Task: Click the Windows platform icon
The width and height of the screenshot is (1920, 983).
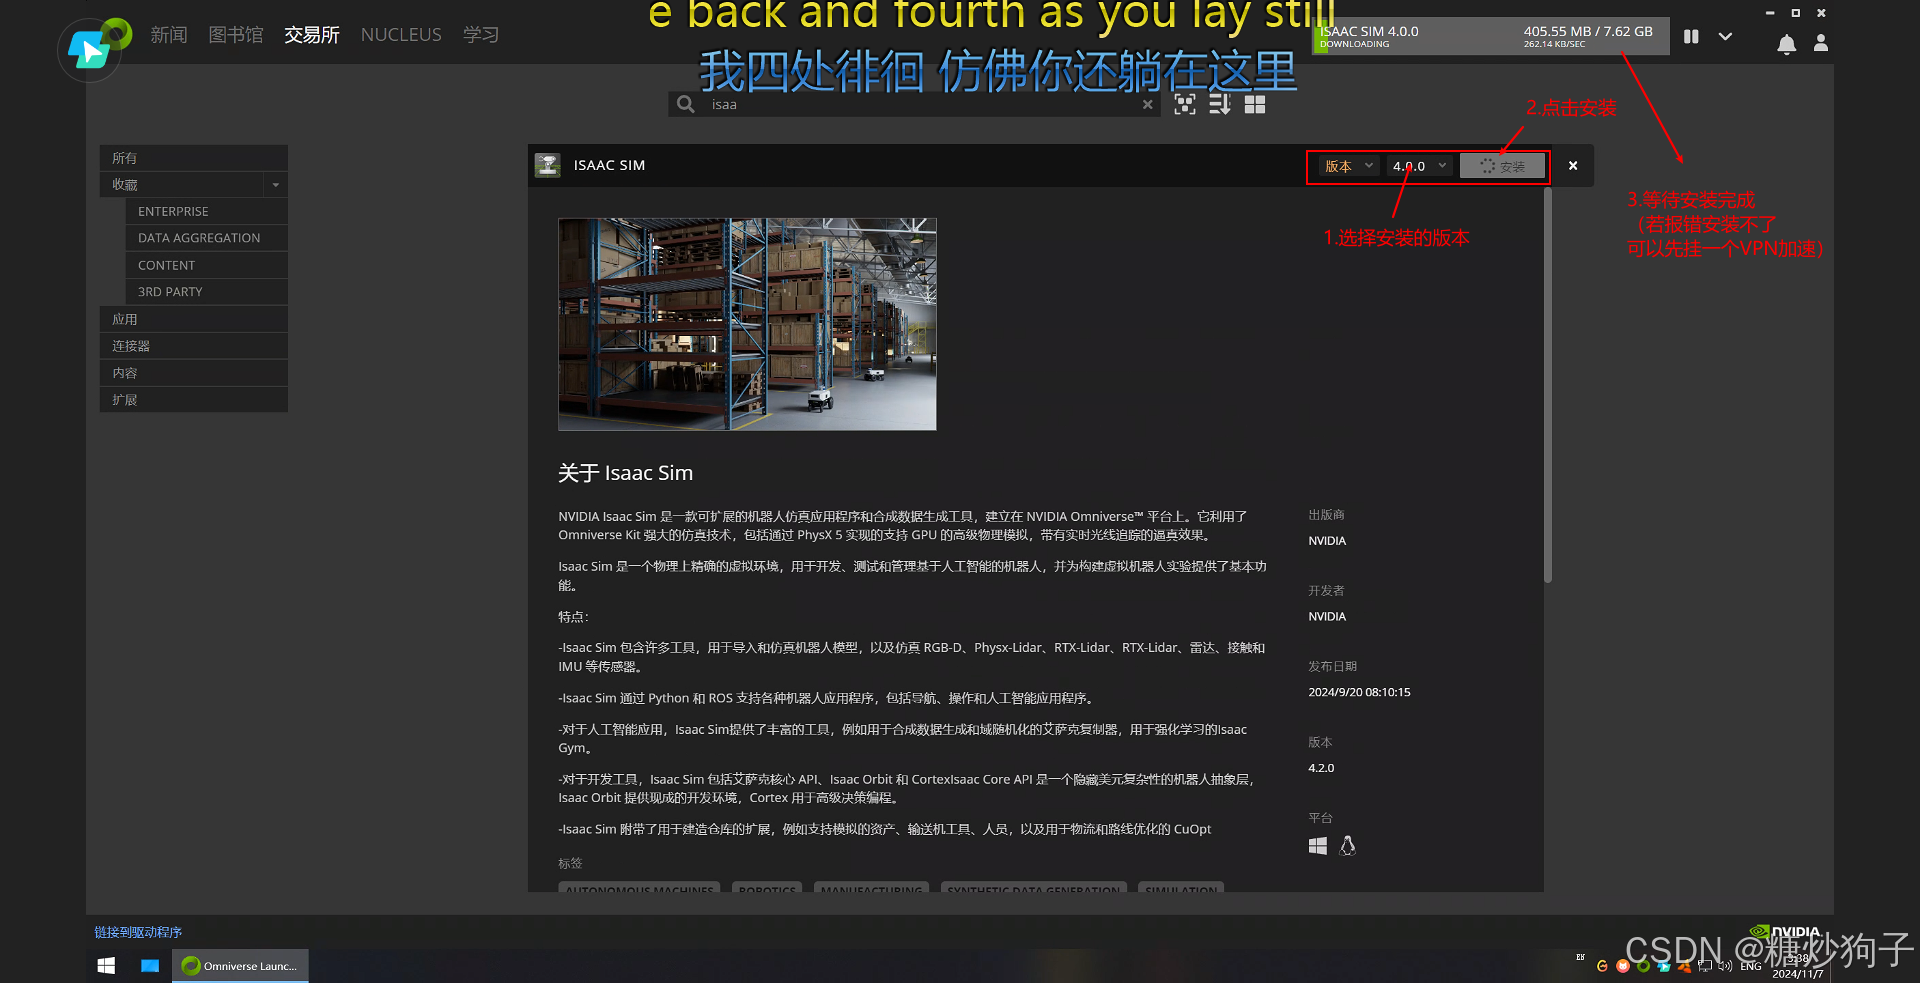Action: pyautogui.click(x=1318, y=846)
